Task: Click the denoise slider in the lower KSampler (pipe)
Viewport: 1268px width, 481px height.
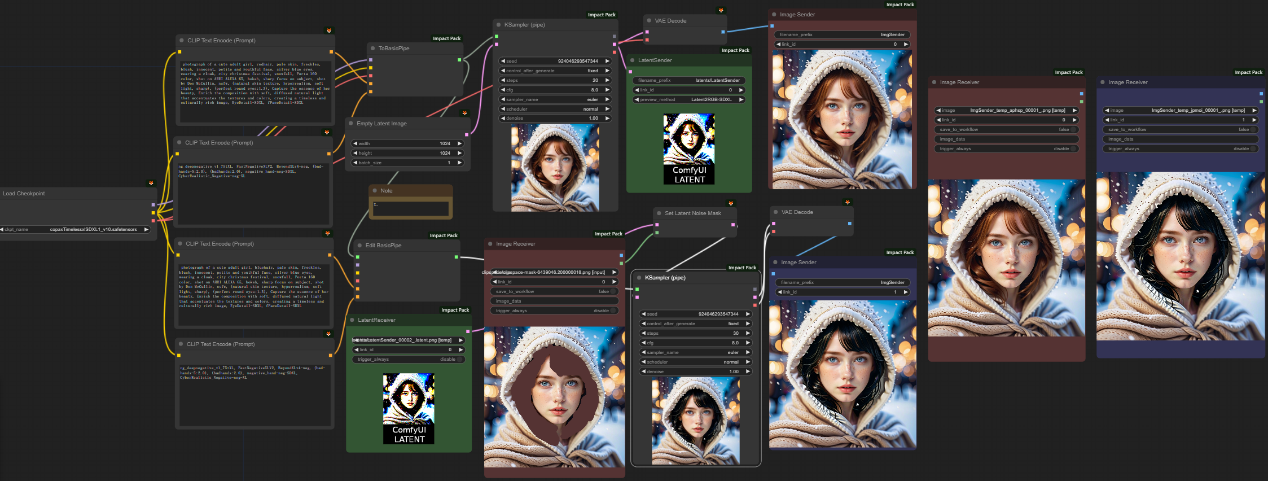Action: click(696, 370)
